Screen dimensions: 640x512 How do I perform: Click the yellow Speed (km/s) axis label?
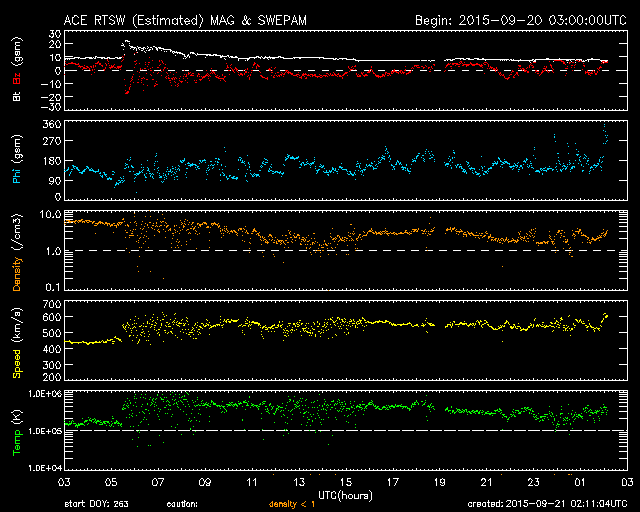17,340
